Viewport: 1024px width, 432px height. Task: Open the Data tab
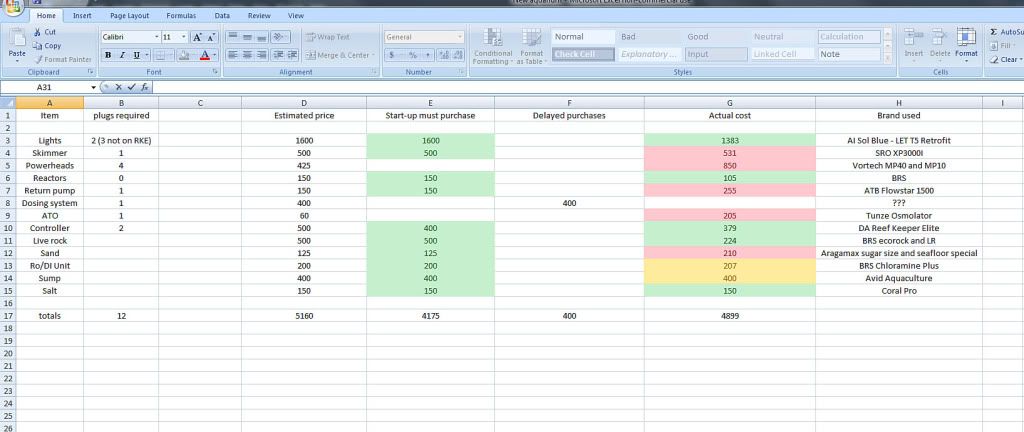[222, 16]
